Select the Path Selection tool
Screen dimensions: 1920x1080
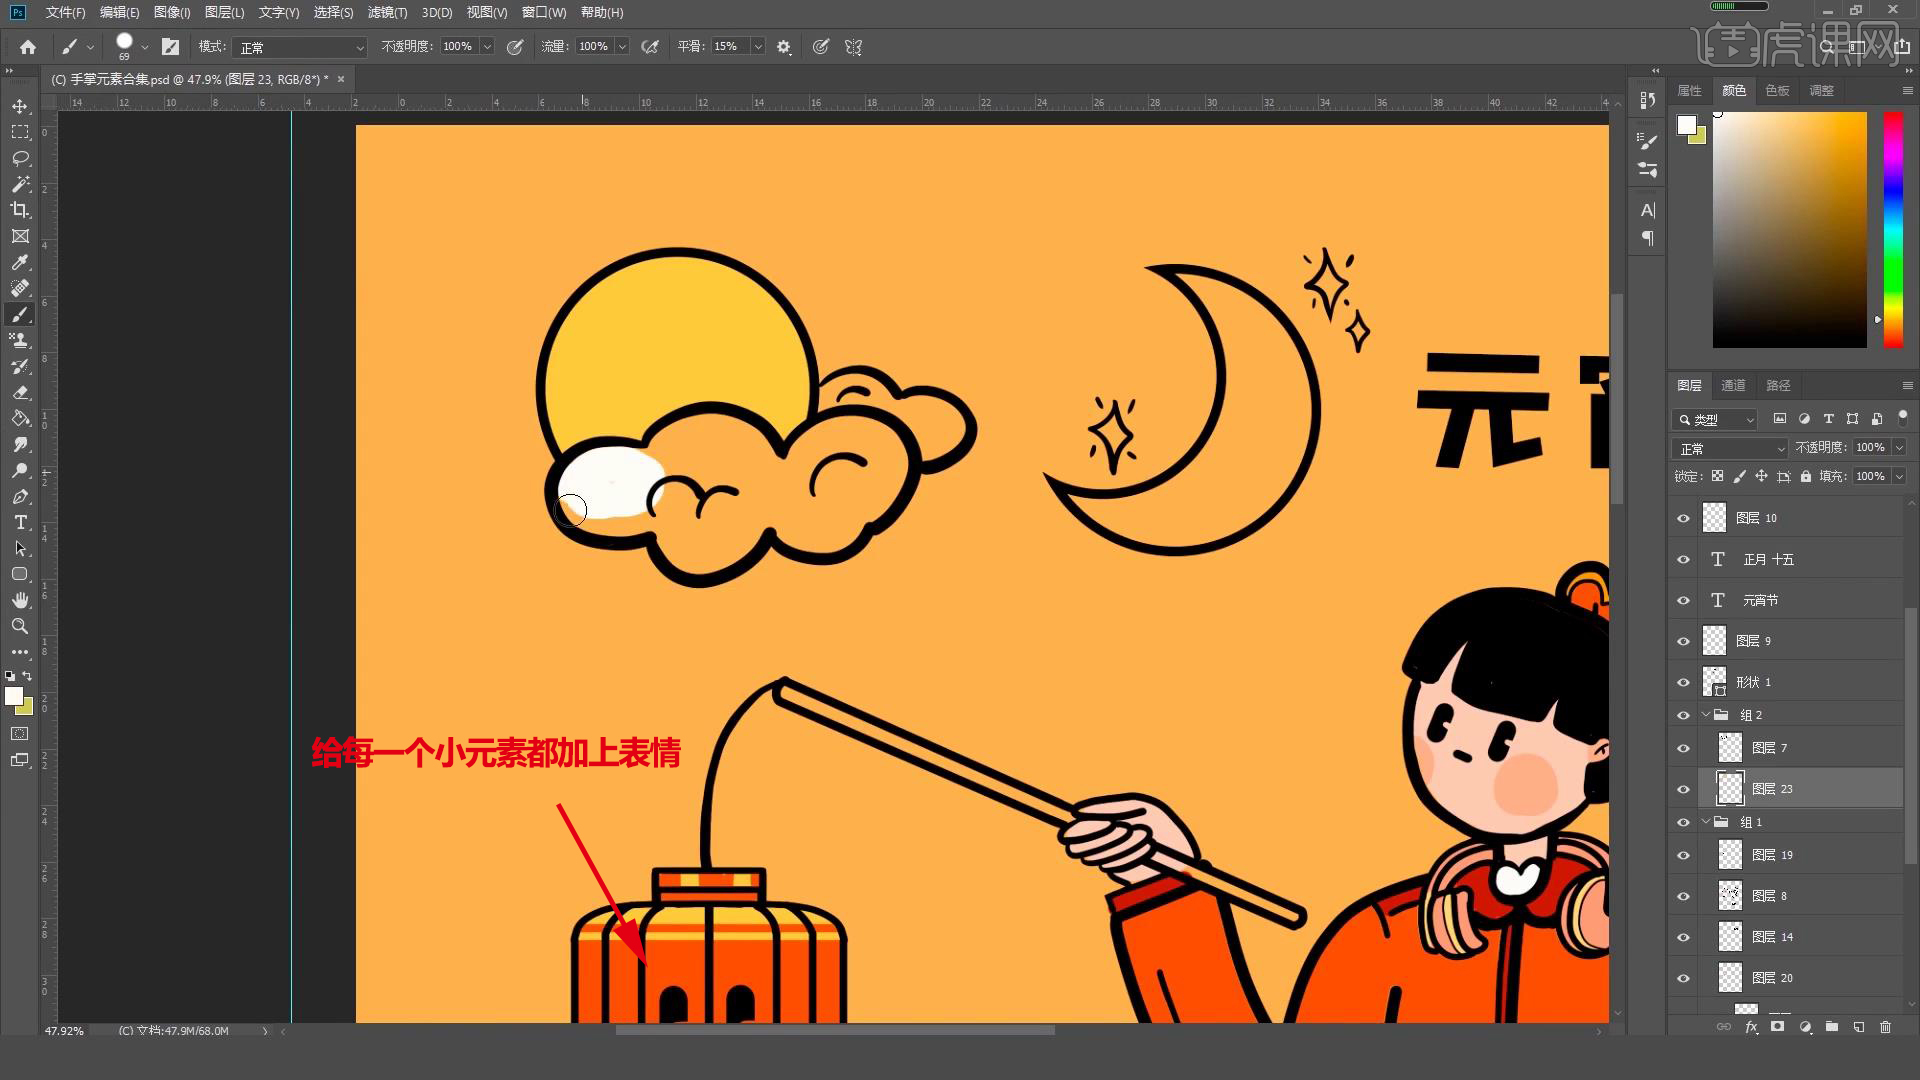(x=20, y=548)
